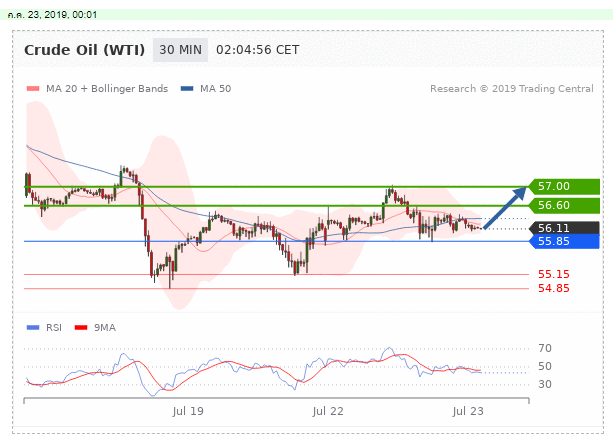Click the MA 50 blue legend swatch
The image size is (613, 448).
pyautogui.click(x=187, y=89)
